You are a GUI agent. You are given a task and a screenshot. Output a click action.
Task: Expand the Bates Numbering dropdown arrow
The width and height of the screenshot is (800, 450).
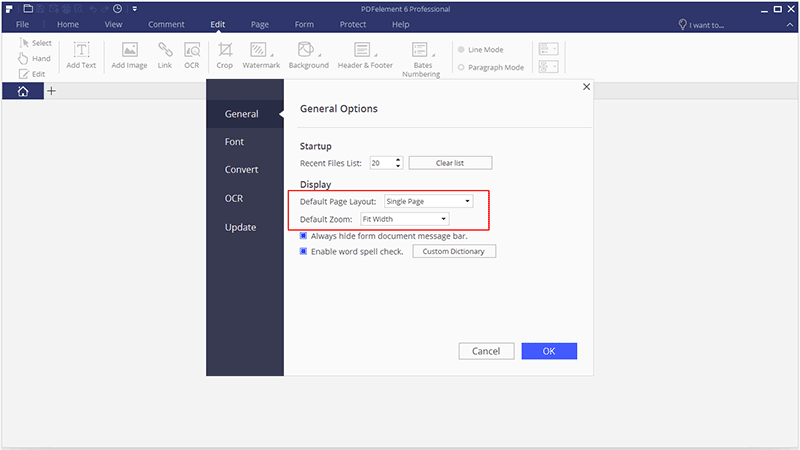[x=434, y=55]
